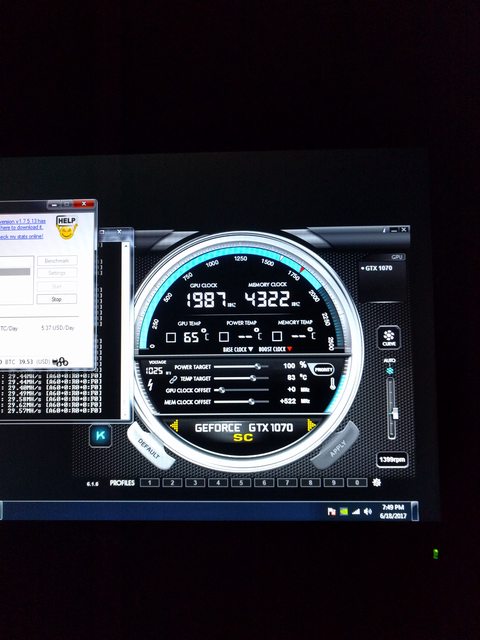Click the GPU CLOCK OFFSET slider handle

pyautogui.click(x=221, y=390)
